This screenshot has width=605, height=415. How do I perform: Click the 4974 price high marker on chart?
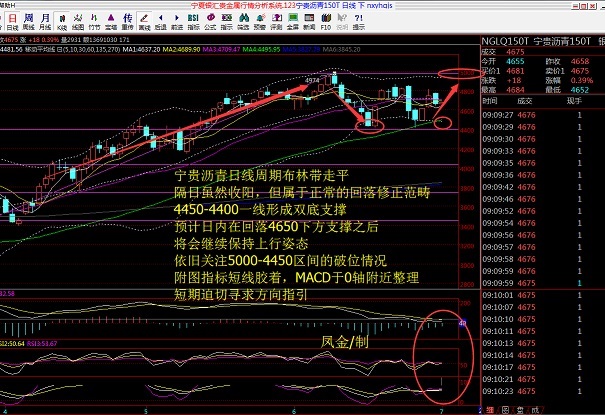(x=312, y=79)
